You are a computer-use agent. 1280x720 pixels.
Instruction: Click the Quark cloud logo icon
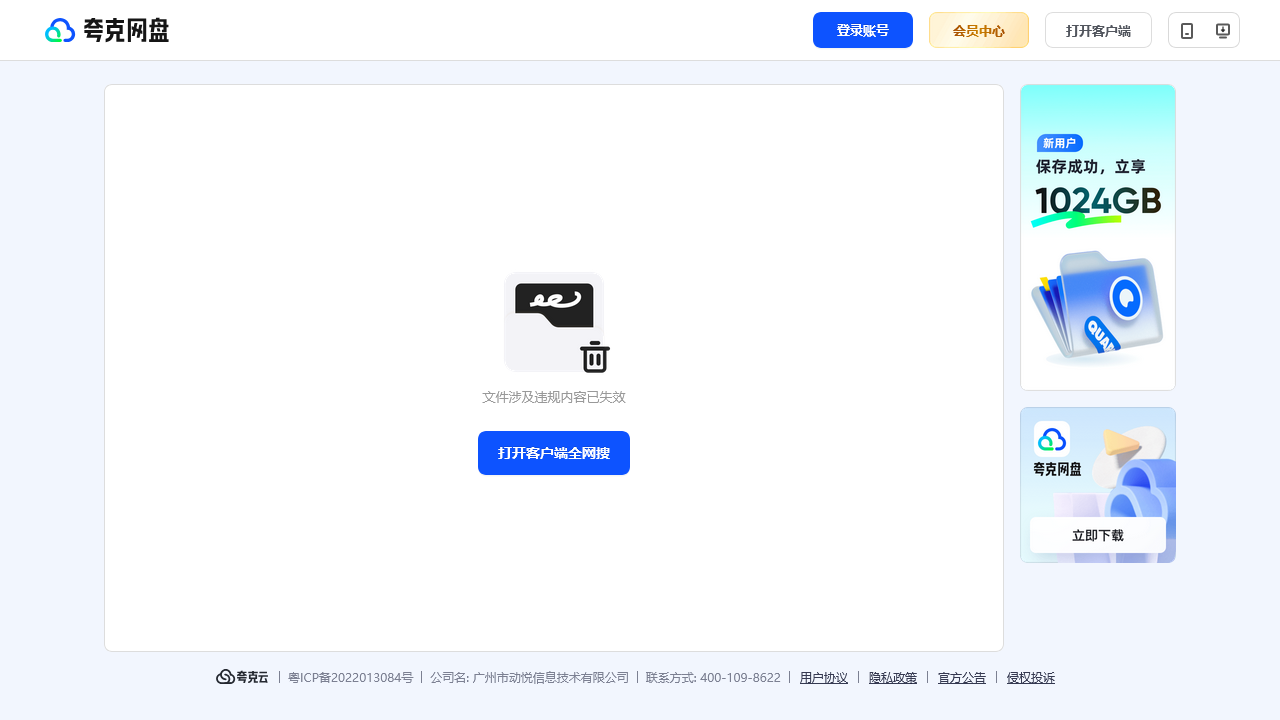[60, 30]
